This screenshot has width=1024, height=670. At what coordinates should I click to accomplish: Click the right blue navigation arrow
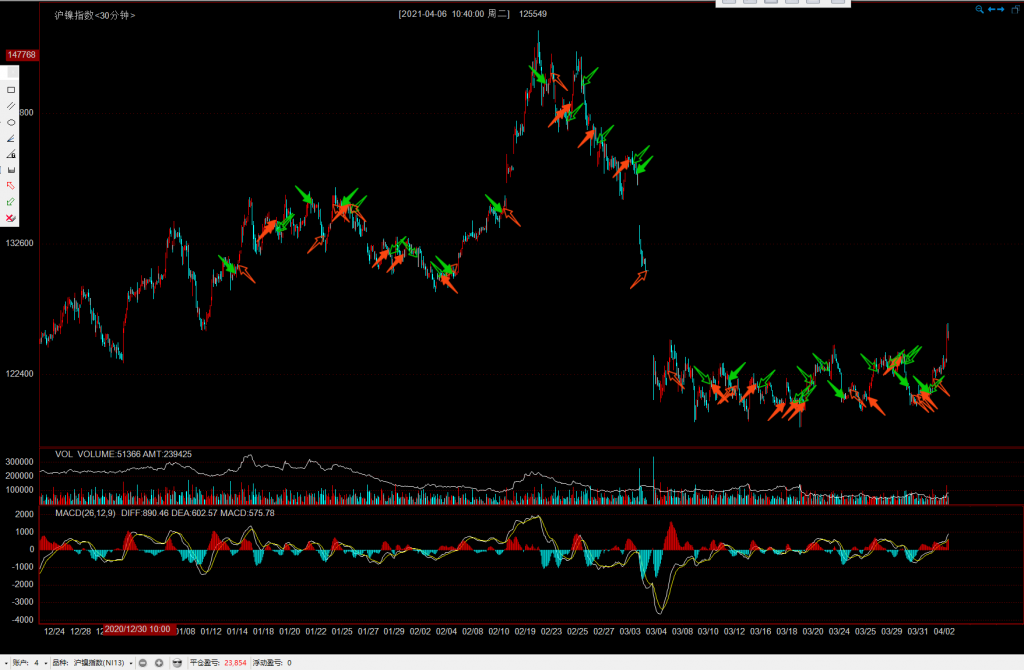pos(1001,9)
